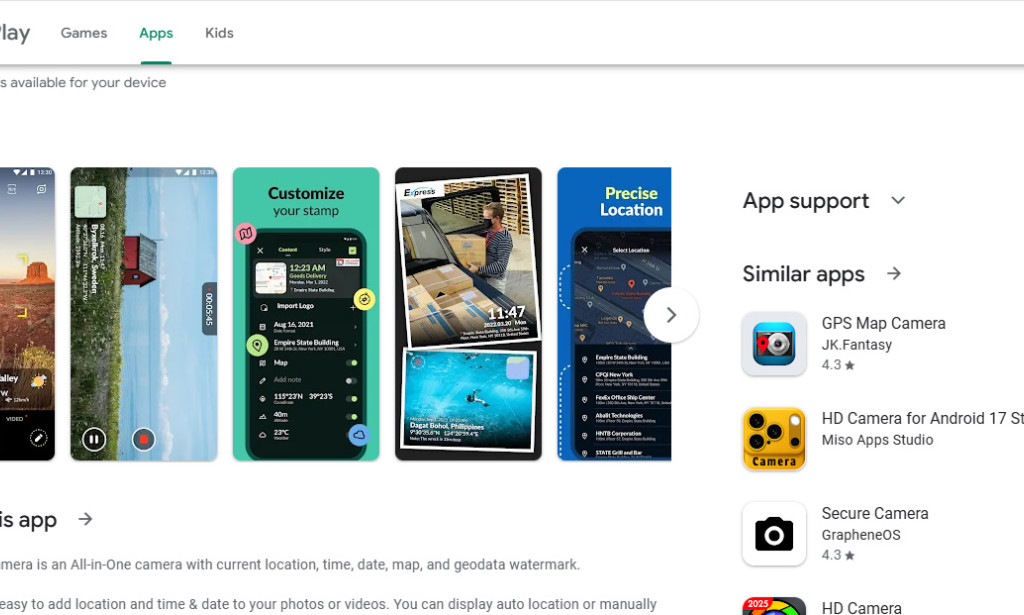Screen dimensions: 1024x615
Task: Open the Similar apps heading link
Action: pyautogui.click(x=803, y=274)
